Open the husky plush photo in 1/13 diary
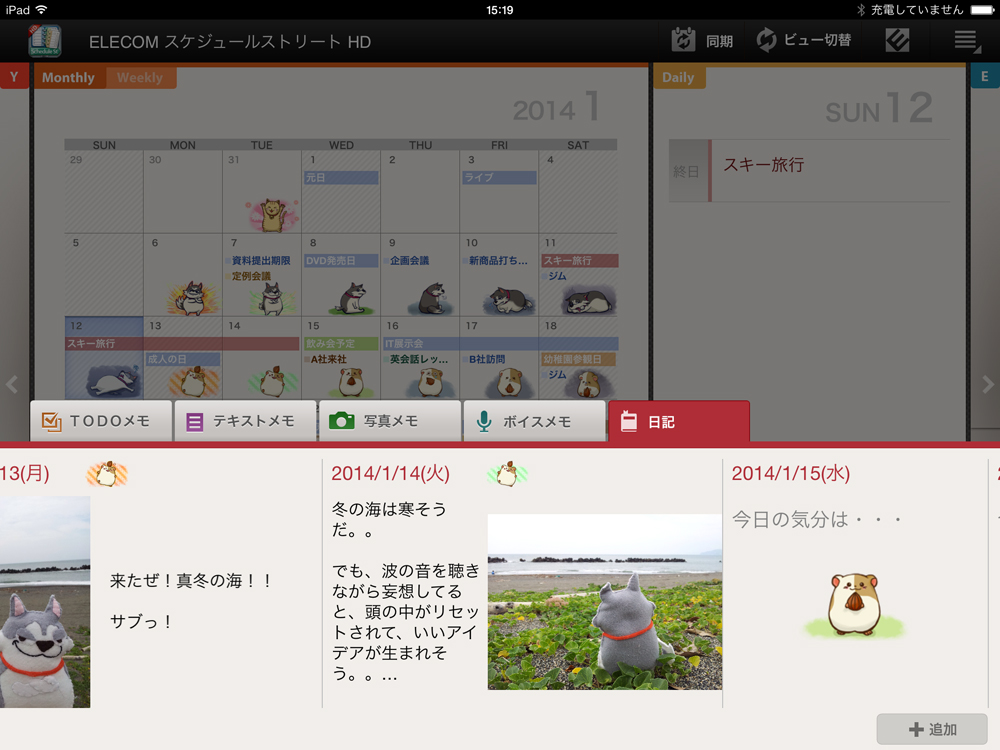The image size is (1000, 750). pyautogui.click(x=45, y=601)
